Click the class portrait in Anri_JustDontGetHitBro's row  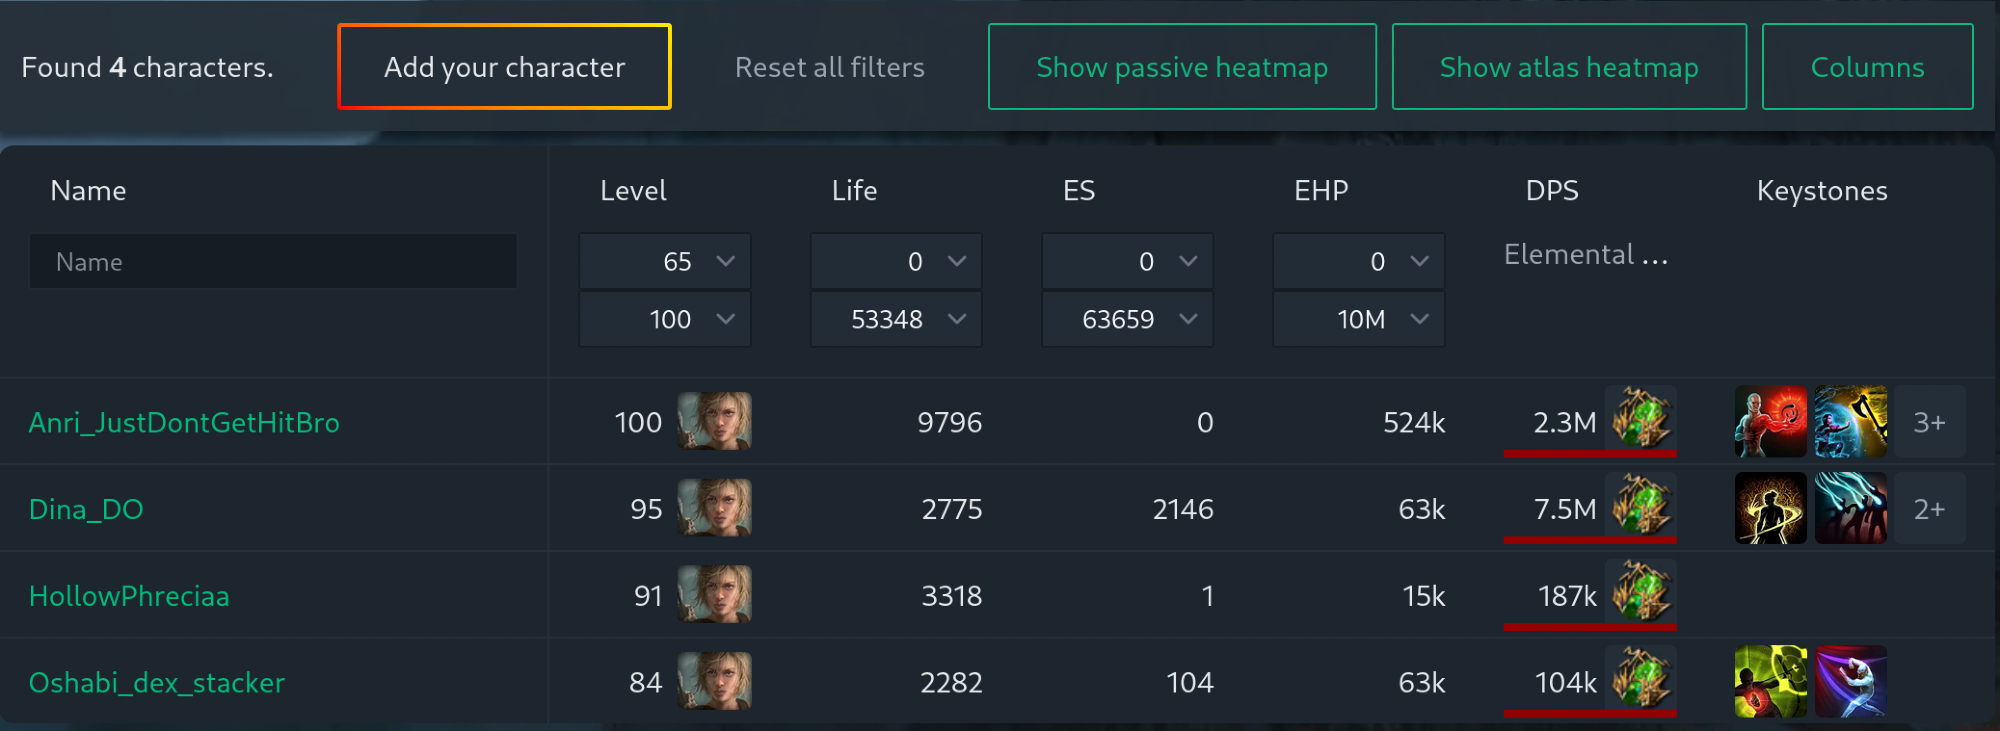(x=714, y=421)
